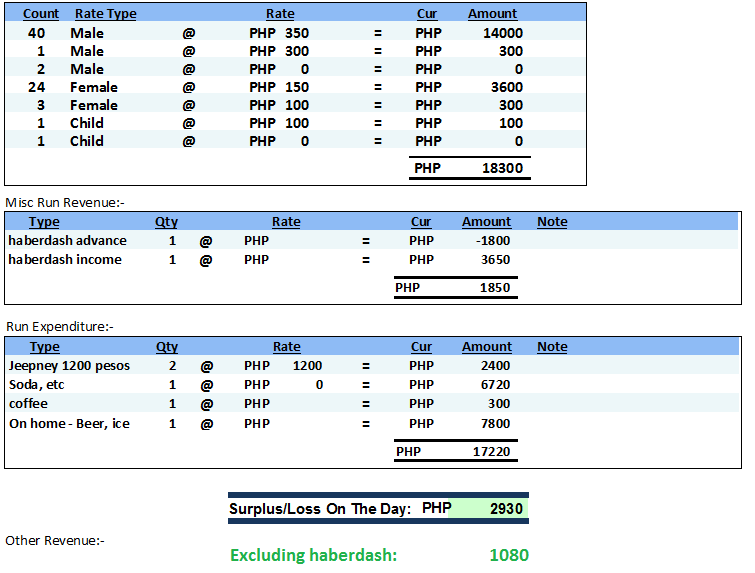Select the Count column header
This screenshot has width=755, height=573.
tap(41, 14)
